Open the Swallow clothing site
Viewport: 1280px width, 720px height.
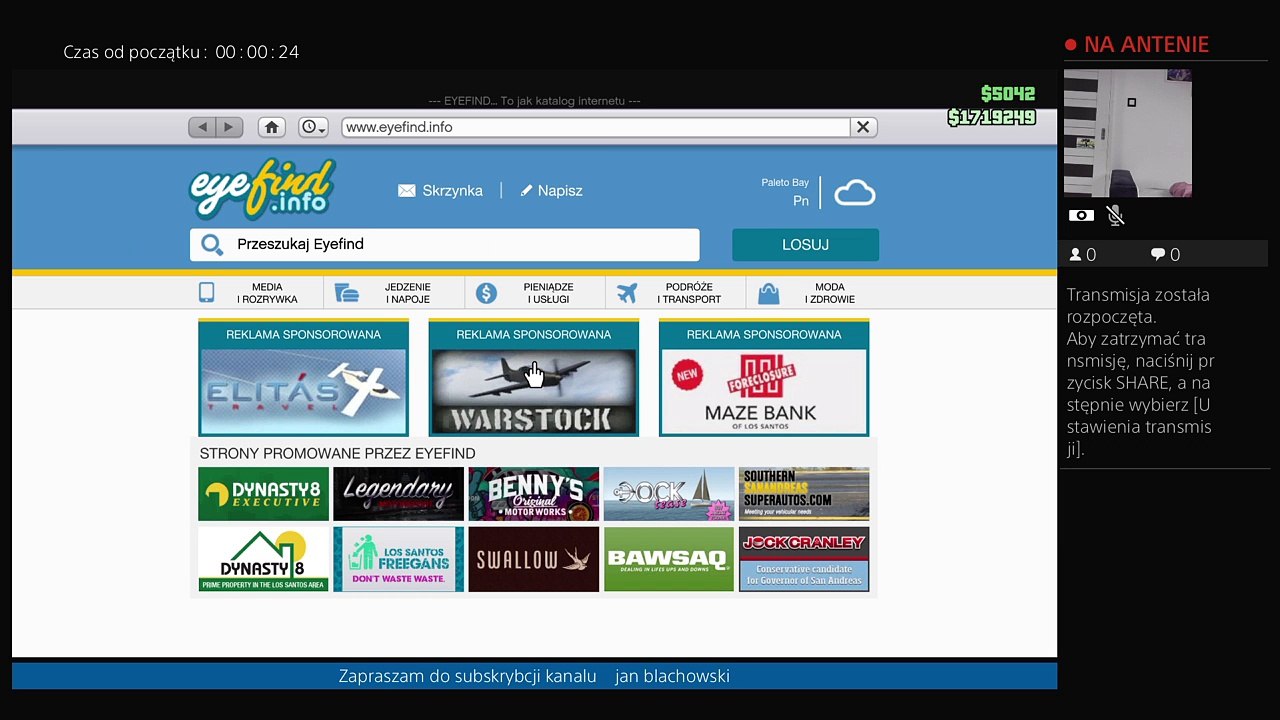pos(534,560)
